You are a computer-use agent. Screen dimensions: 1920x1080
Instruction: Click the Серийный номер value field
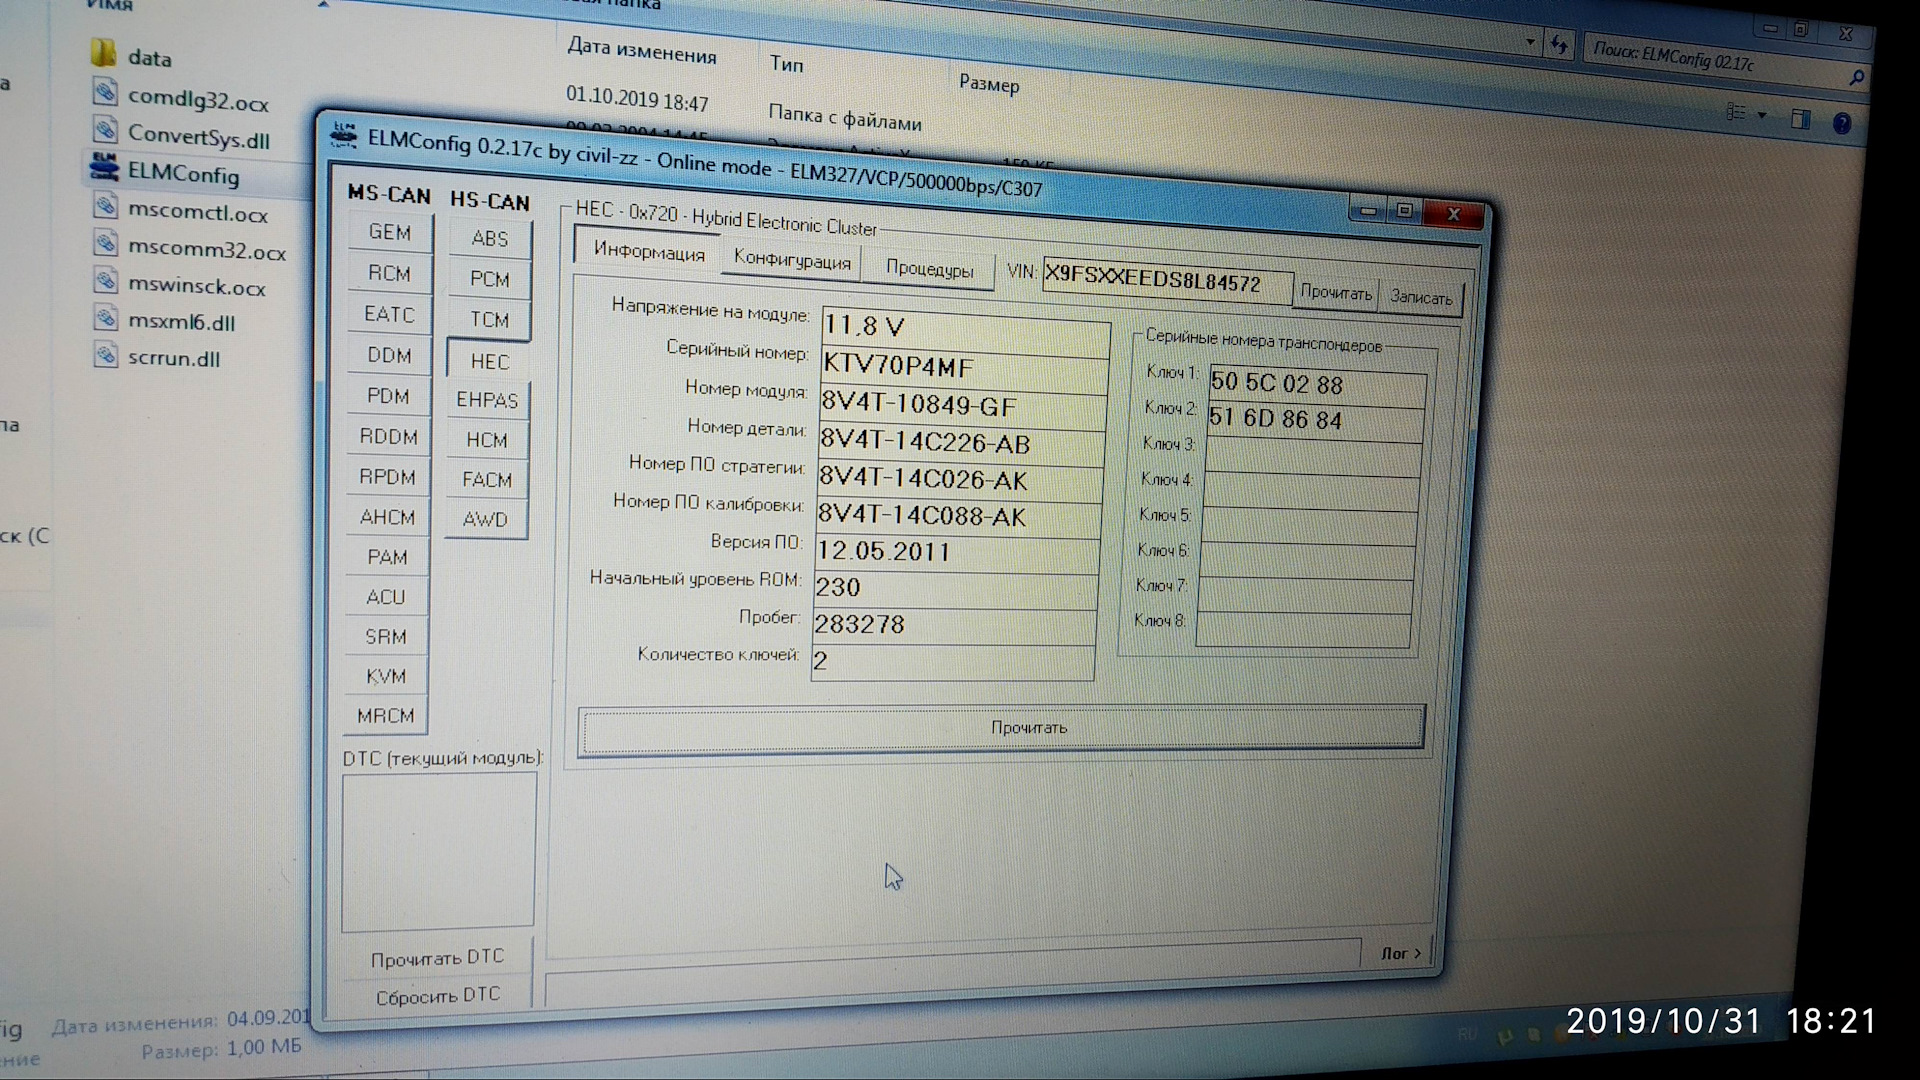pyautogui.click(x=964, y=367)
